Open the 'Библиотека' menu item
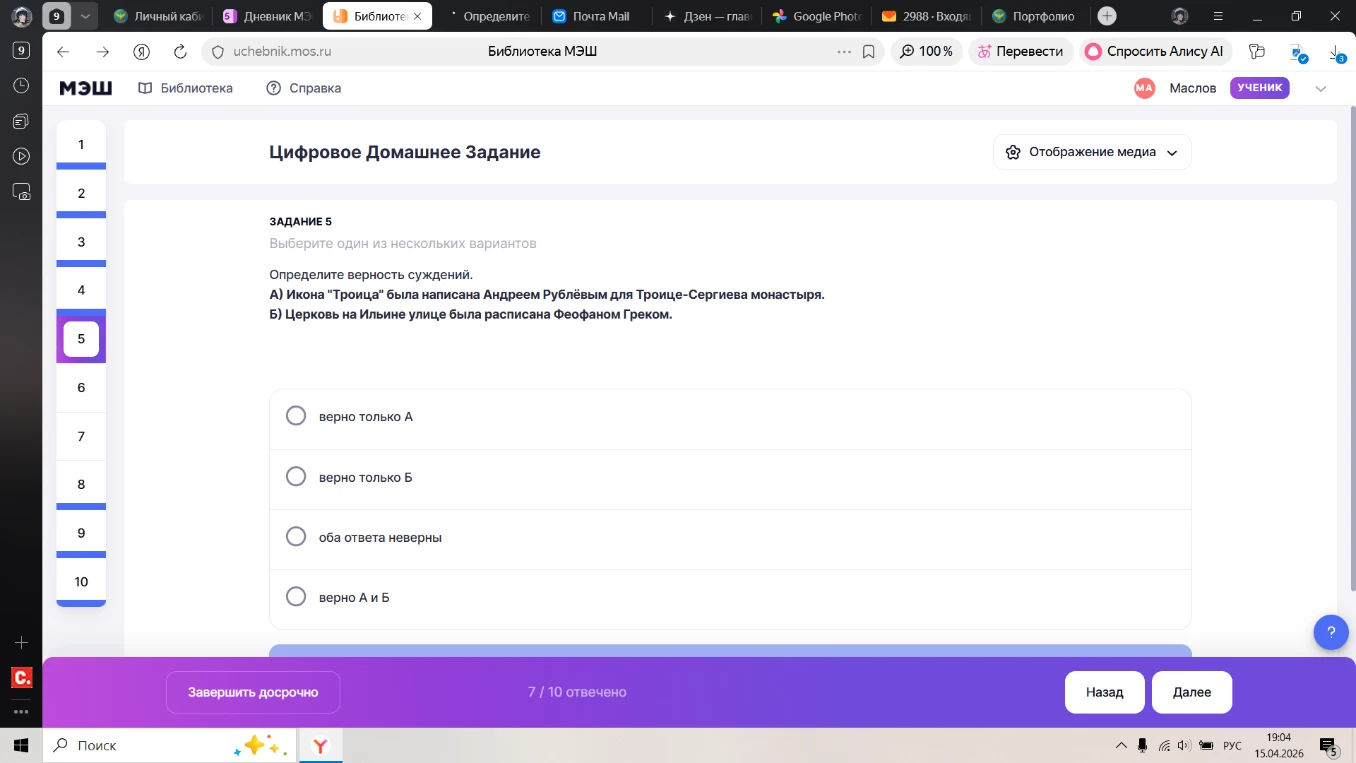Viewport: 1356px width, 763px height. (x=185, y=88)
